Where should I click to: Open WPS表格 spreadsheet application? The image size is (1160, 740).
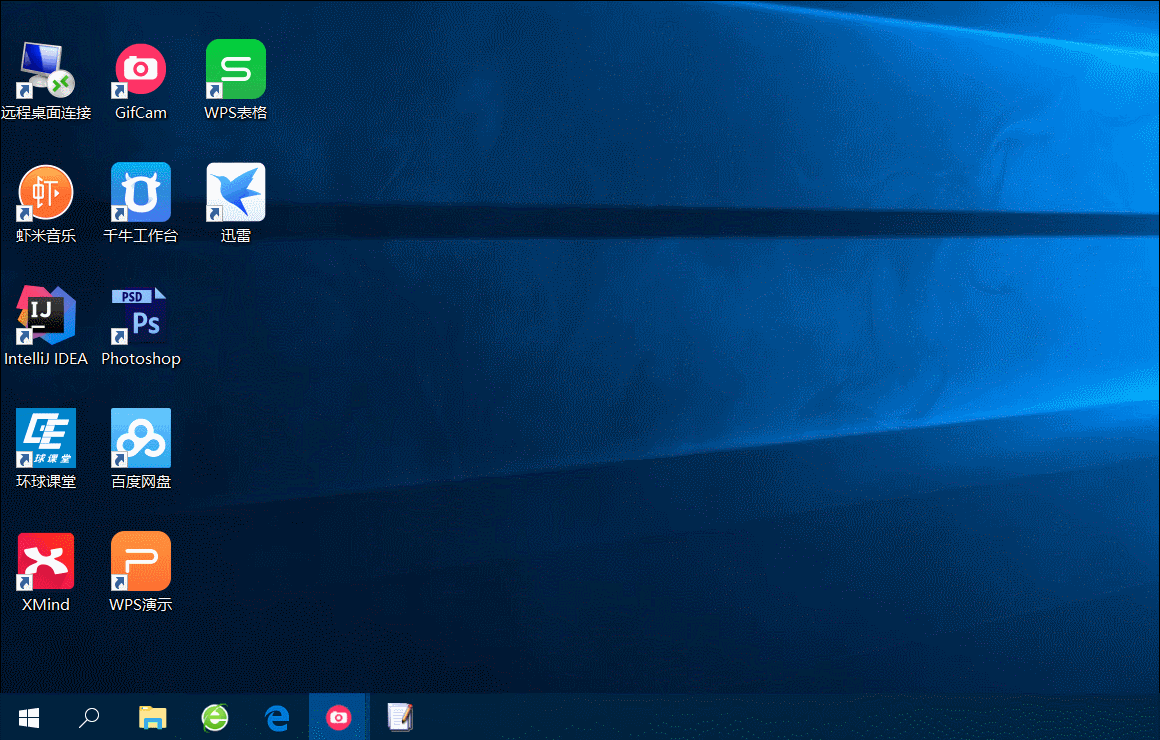click(x=235, y=68)
